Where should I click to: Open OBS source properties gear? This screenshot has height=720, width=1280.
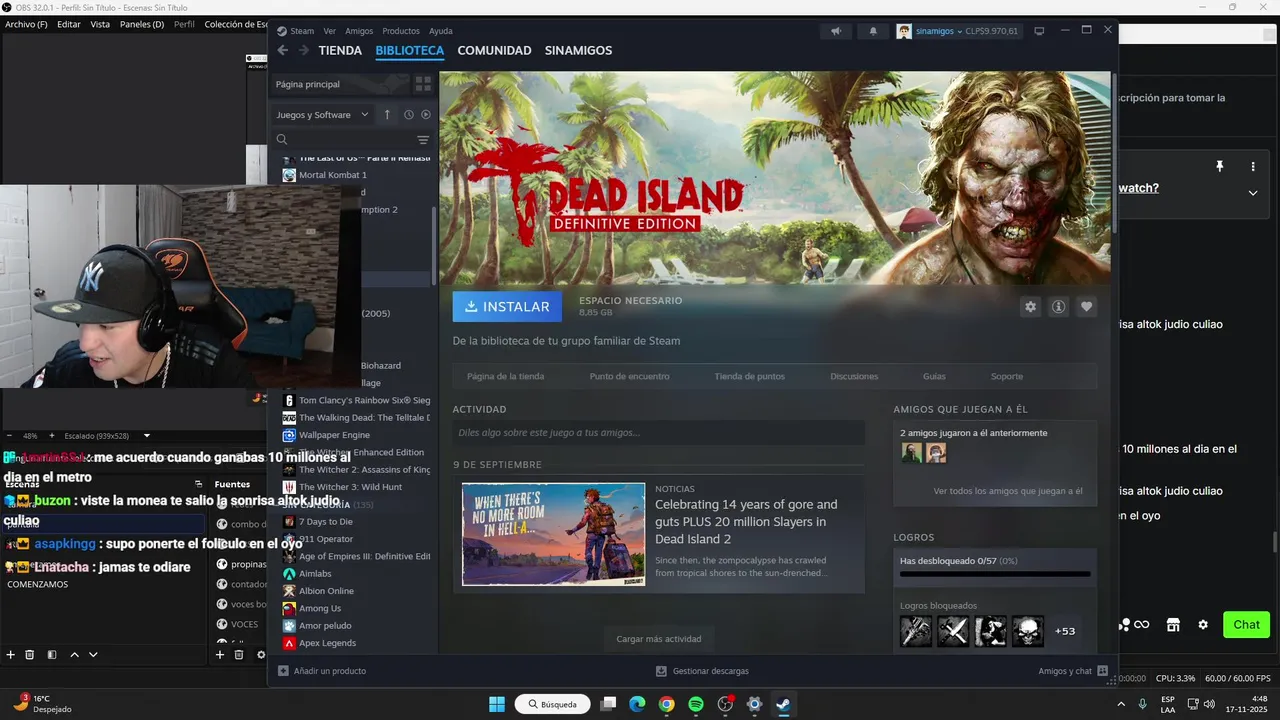[261, 655]
